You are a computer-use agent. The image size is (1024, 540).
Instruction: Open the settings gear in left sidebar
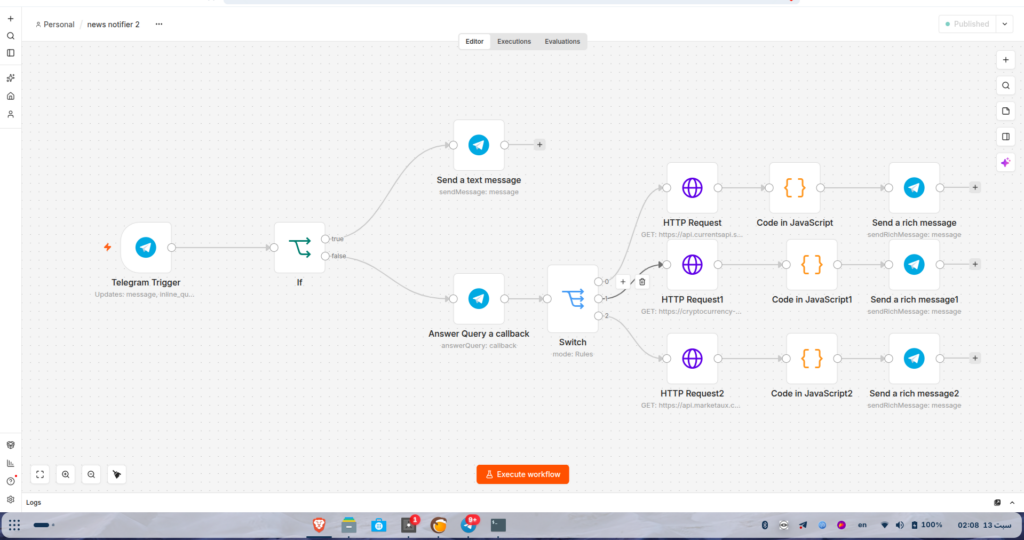tap(10, 500)
